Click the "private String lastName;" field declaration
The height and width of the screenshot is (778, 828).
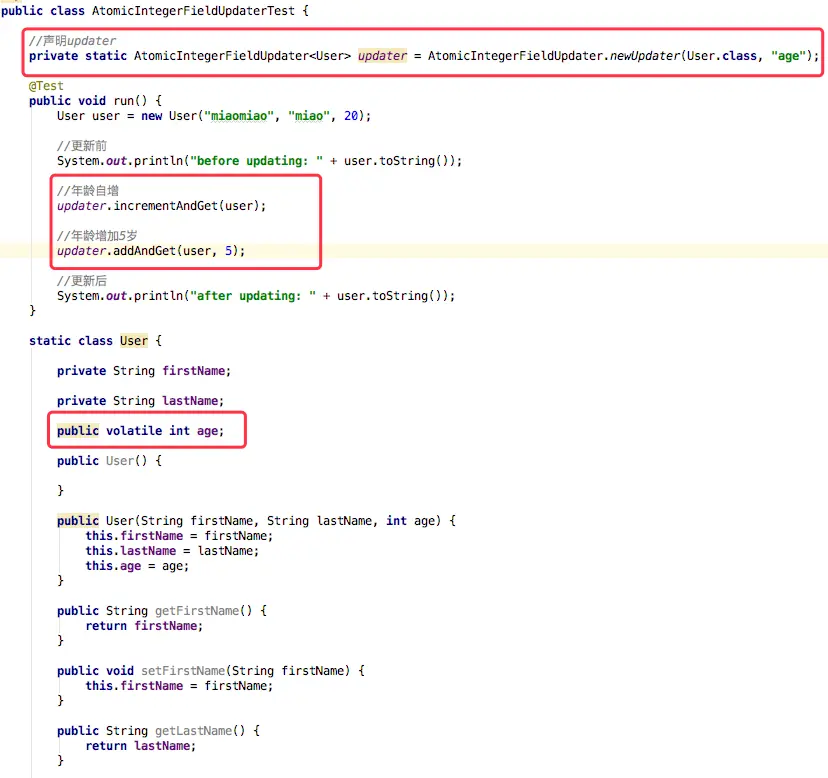(x=140, y=401)
